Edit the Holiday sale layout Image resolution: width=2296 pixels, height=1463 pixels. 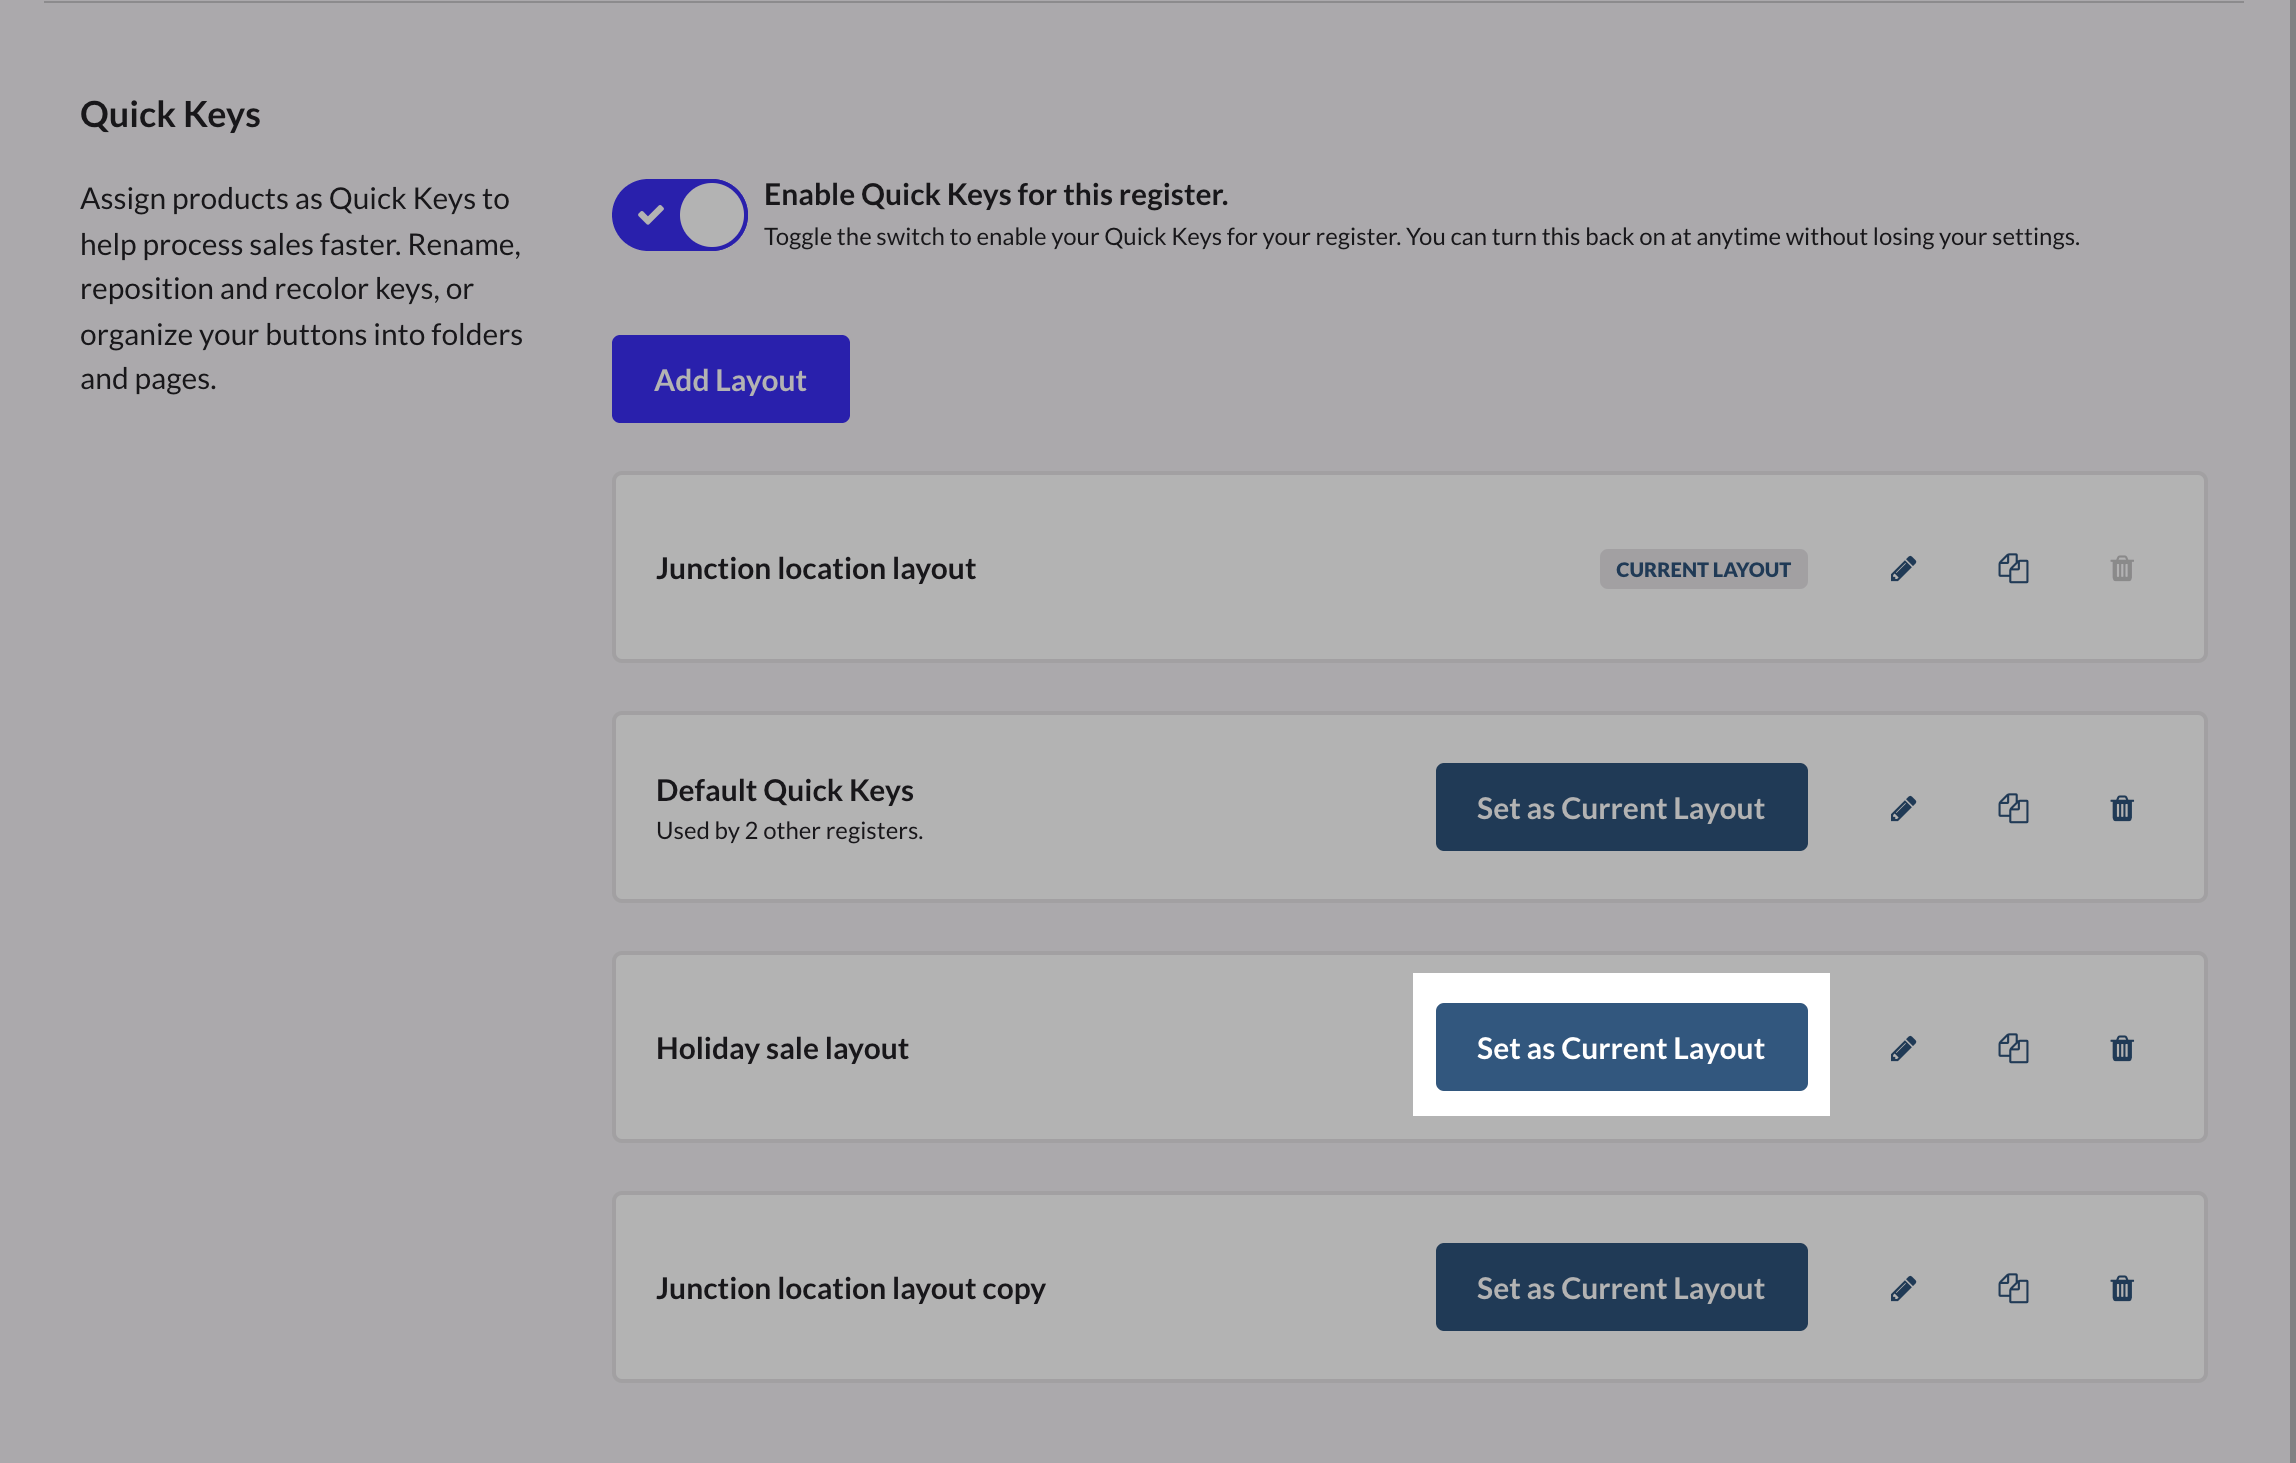coord(1903,1048)
